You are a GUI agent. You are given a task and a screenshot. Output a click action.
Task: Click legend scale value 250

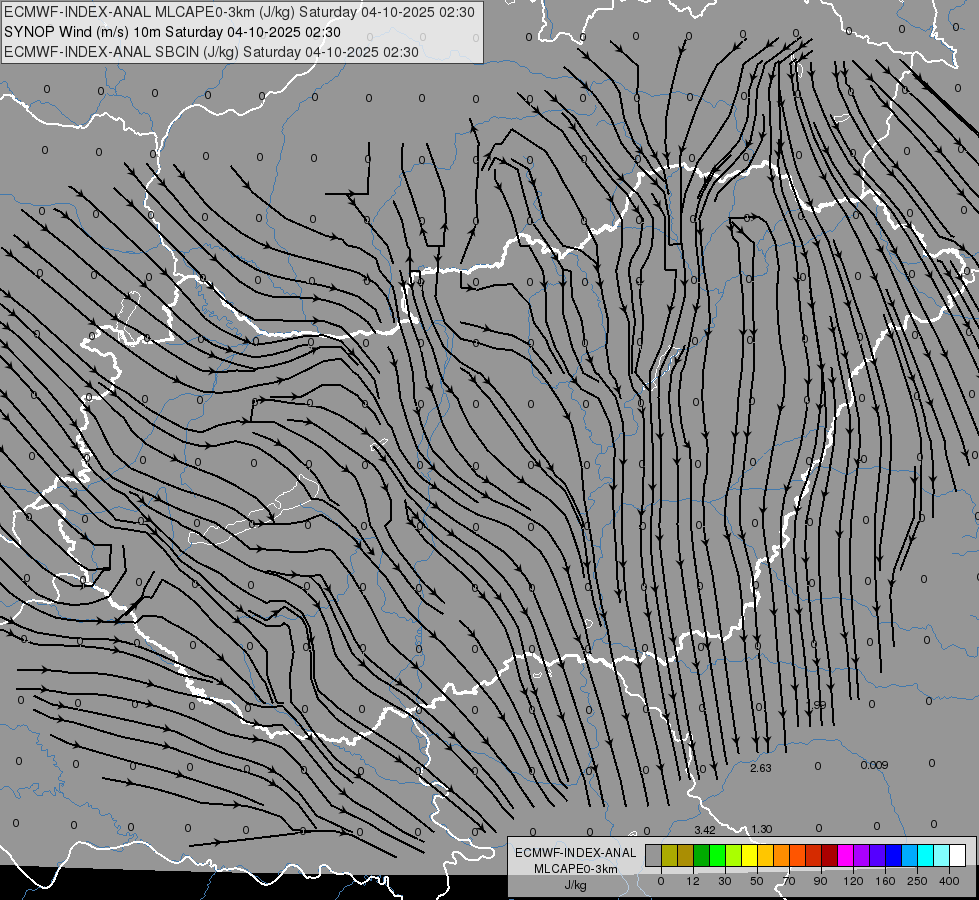[917, 881]
